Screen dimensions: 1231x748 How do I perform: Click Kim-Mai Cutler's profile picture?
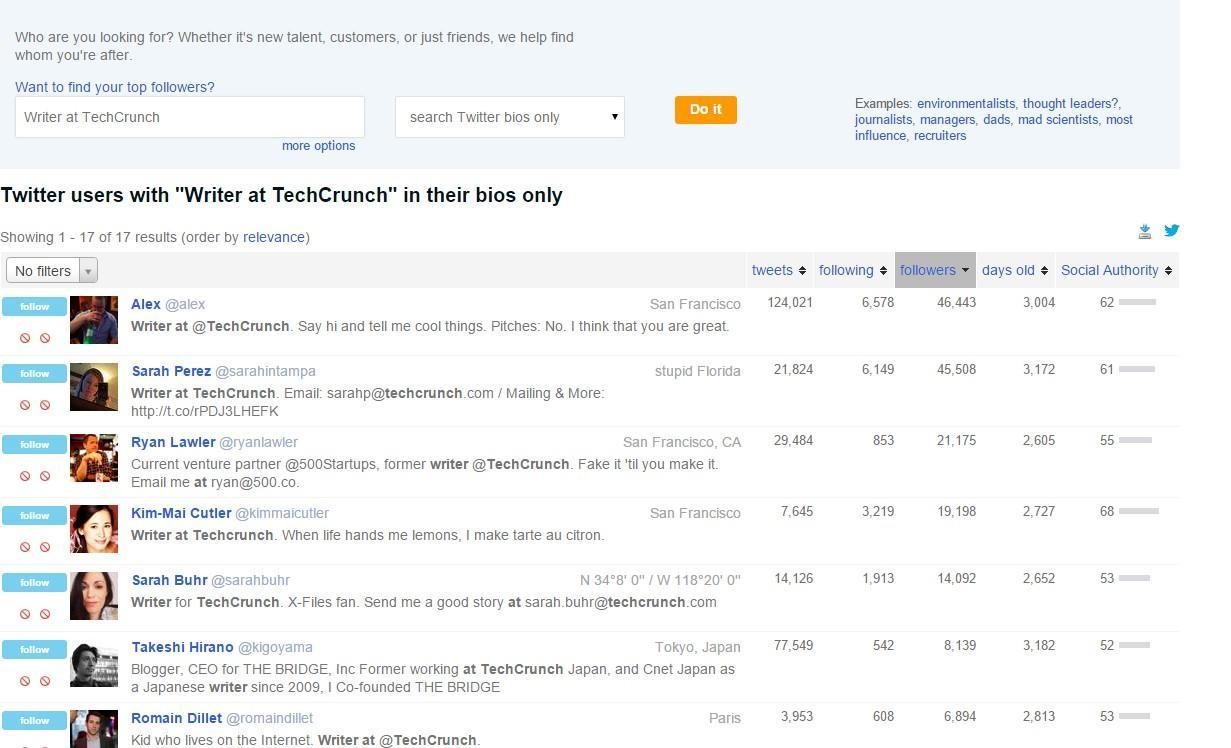[94, 529]
